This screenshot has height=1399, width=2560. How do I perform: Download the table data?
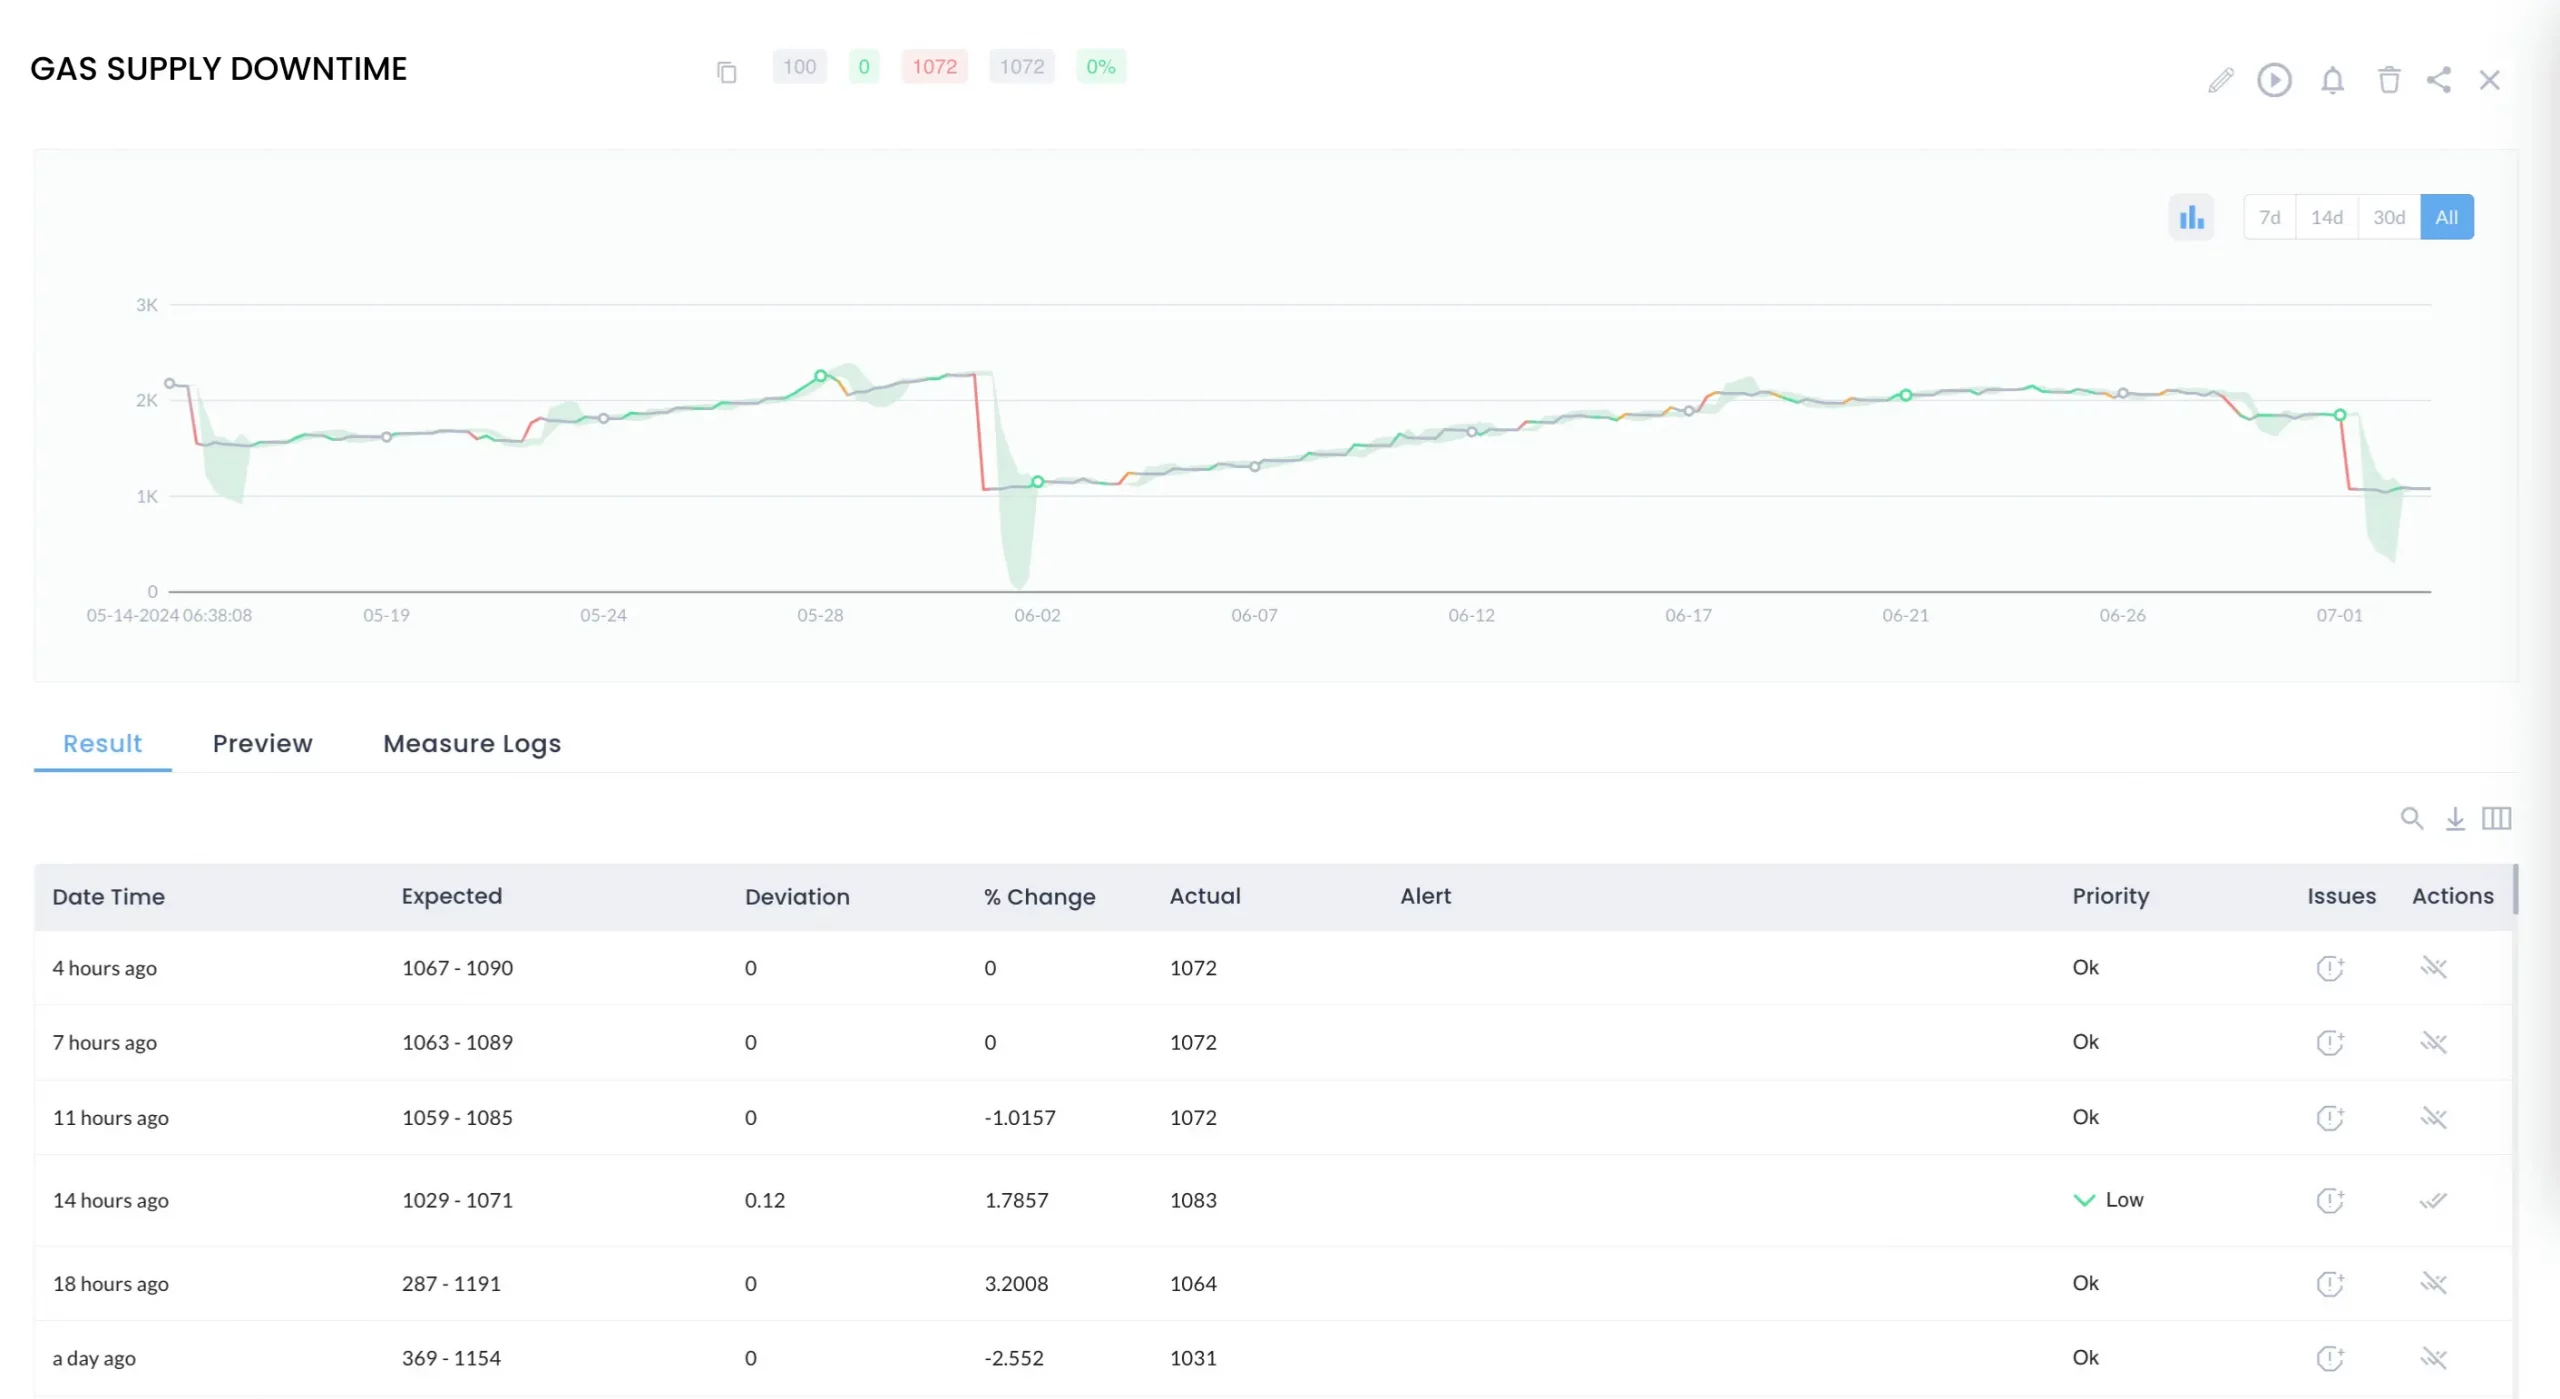coord(2455,818)
